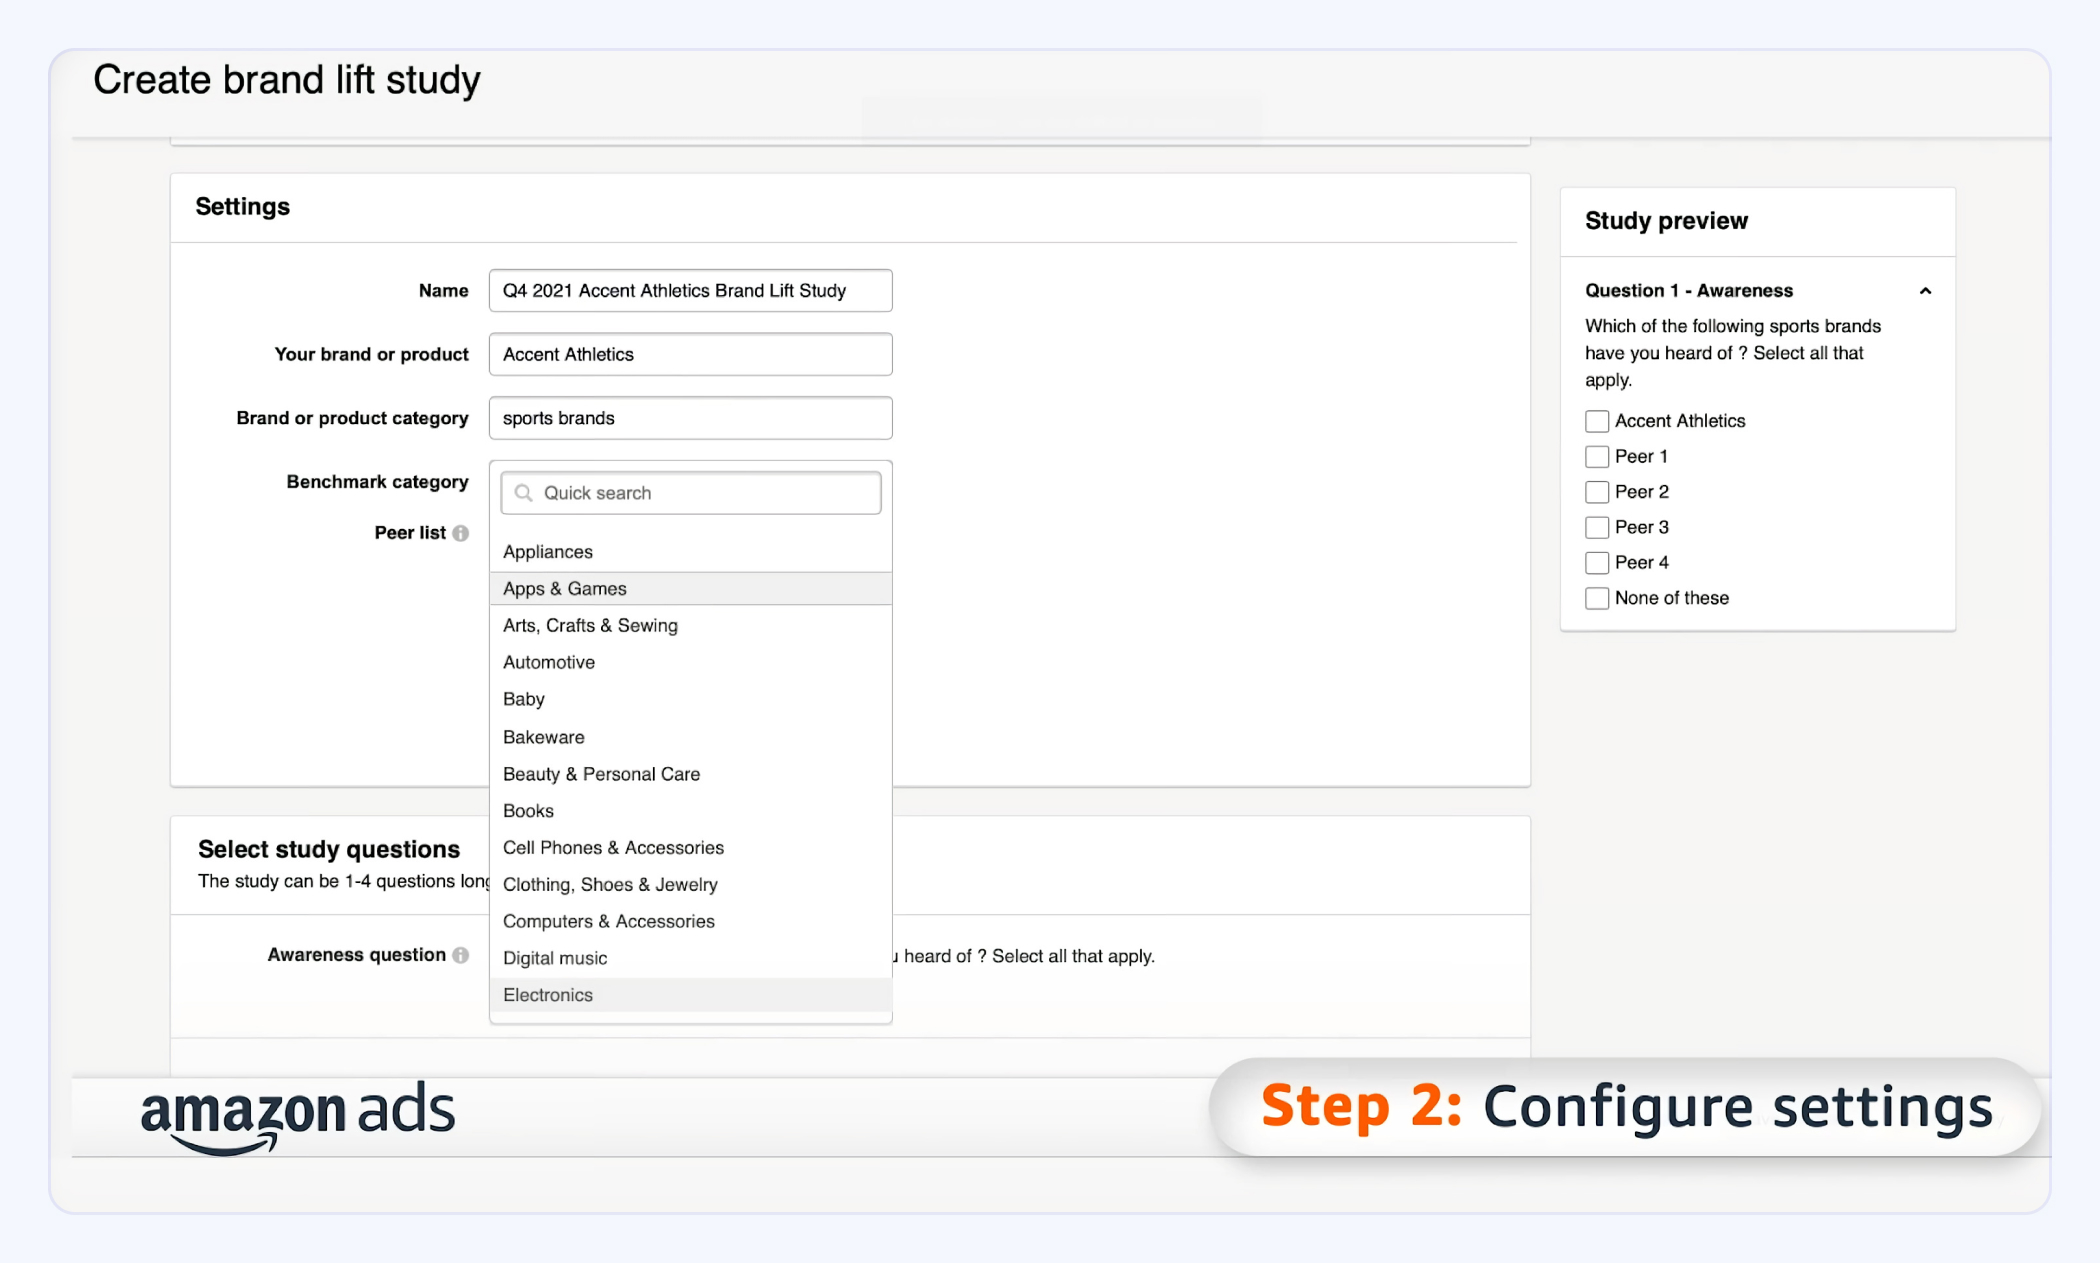The height and width of the screenshot is (1263, 2100).
Task: Select Electronics from the benchmark category list
Action: click(x=546, y=994)
